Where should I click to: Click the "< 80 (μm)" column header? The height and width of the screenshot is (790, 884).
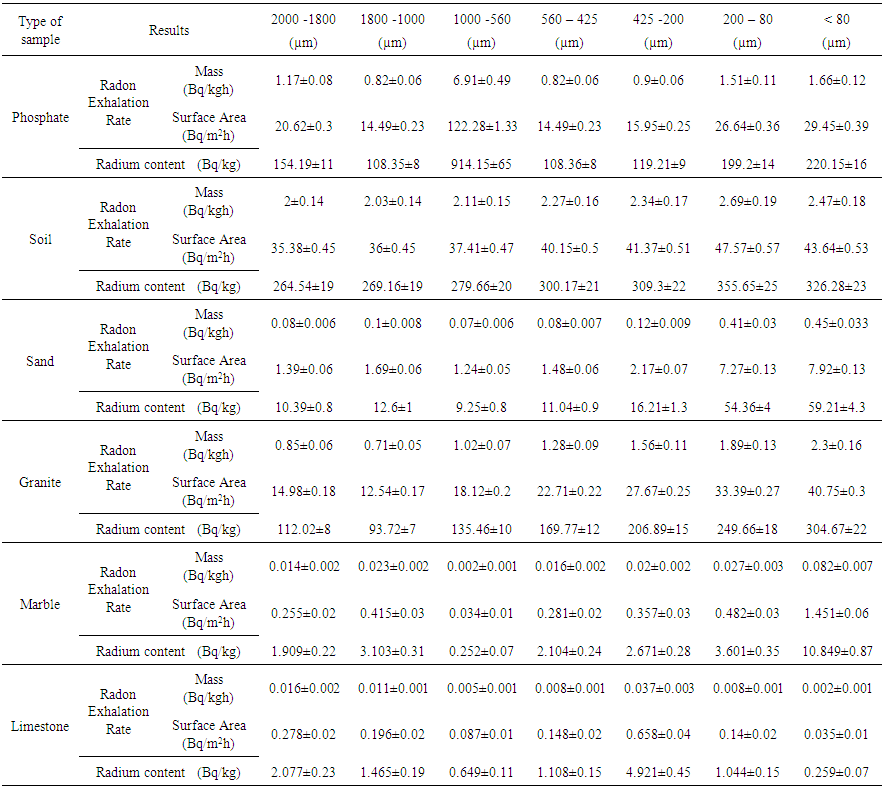point(835,30)
